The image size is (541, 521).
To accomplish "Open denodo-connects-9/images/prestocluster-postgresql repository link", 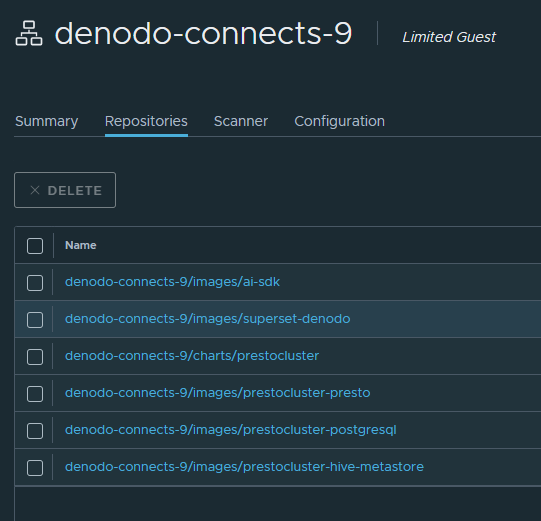I will (231, 430).
